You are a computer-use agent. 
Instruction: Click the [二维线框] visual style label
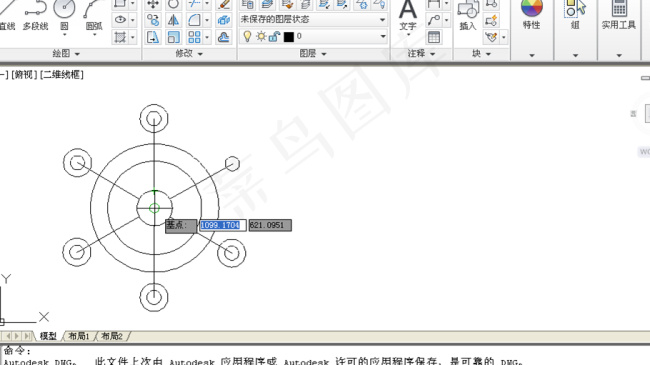(62, 75)
